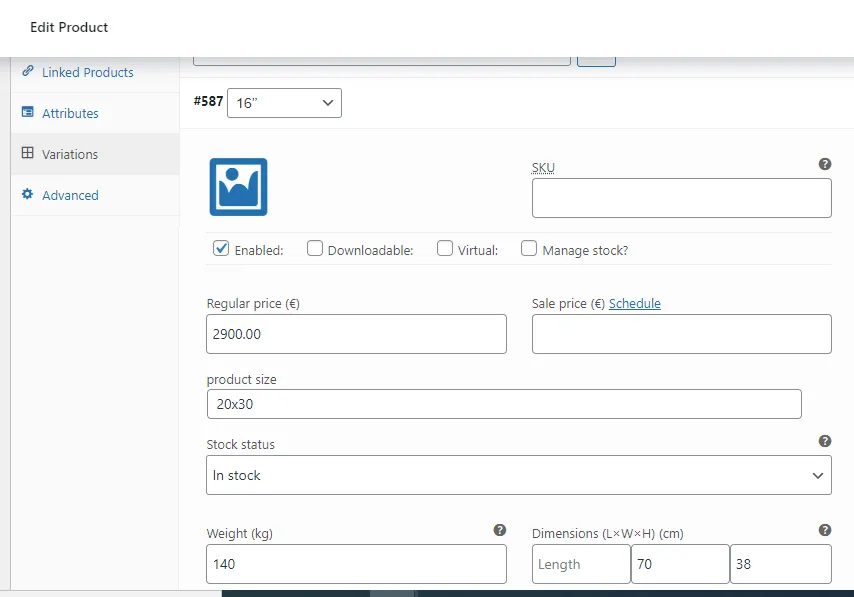Click the Advanced gear icon
Screen dimensions: 854x597
coord(27,194)
